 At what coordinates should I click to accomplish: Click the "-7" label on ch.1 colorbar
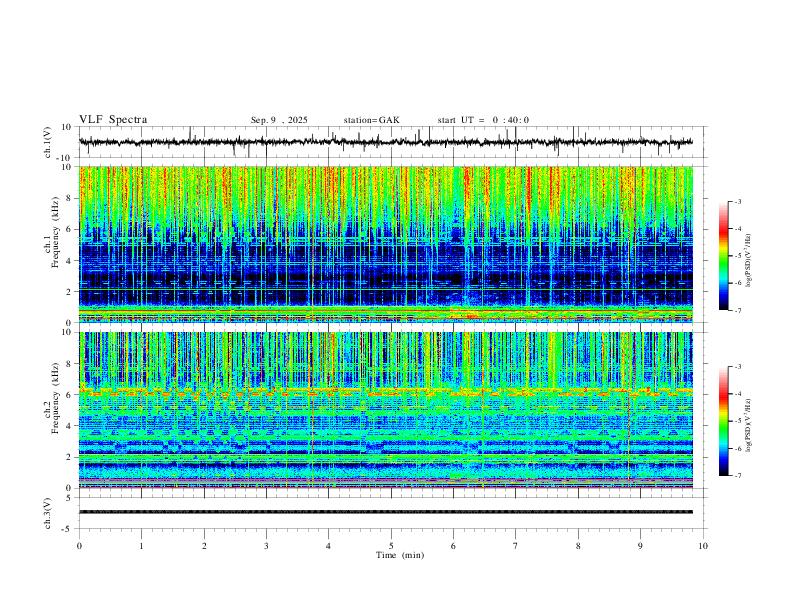pyautogui.click(x=737, y=311)
